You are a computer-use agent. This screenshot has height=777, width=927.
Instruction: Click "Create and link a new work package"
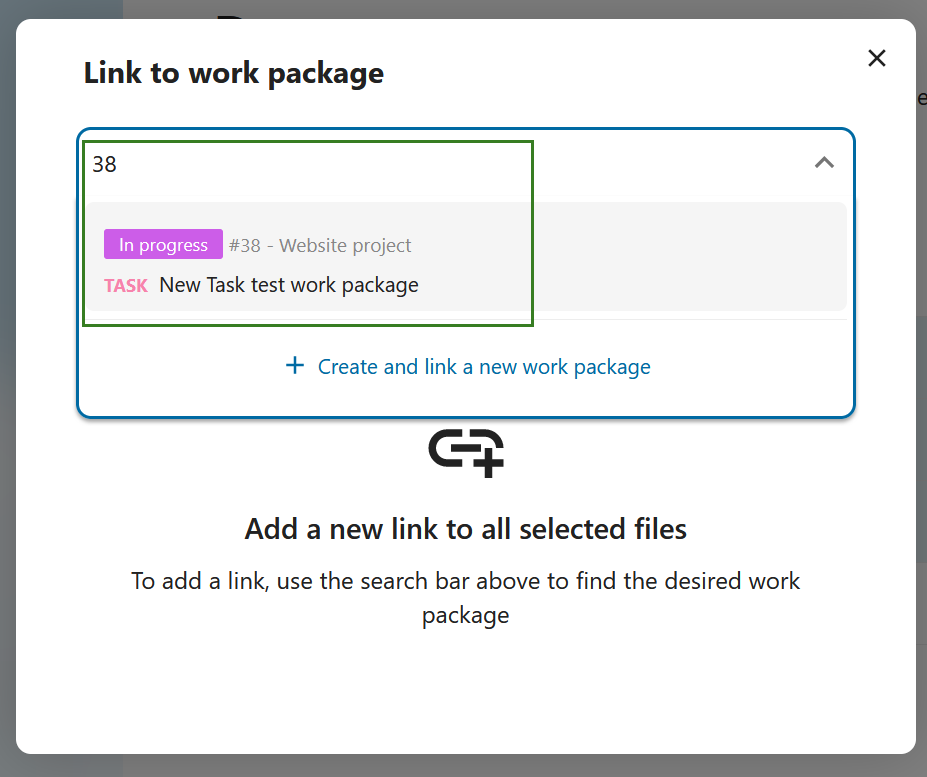(483, 366)
